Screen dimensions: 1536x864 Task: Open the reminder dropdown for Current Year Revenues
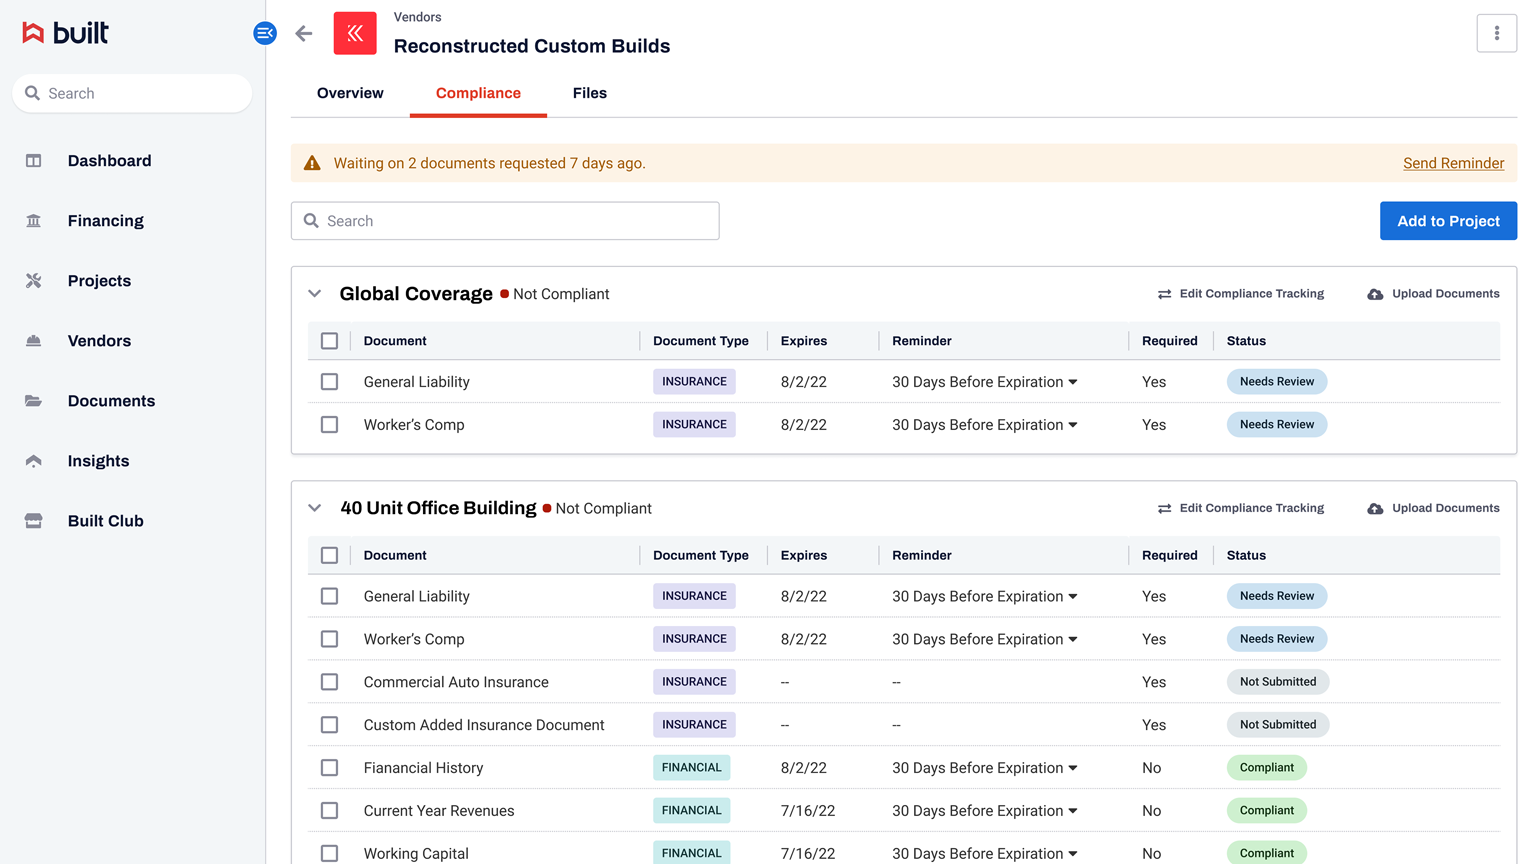985,811
